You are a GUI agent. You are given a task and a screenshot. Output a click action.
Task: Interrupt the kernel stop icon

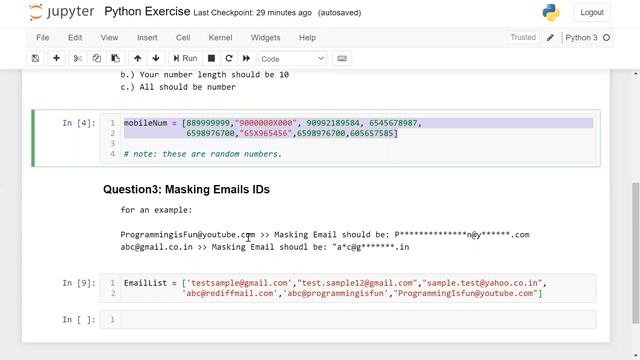click(x=211, y=58)
